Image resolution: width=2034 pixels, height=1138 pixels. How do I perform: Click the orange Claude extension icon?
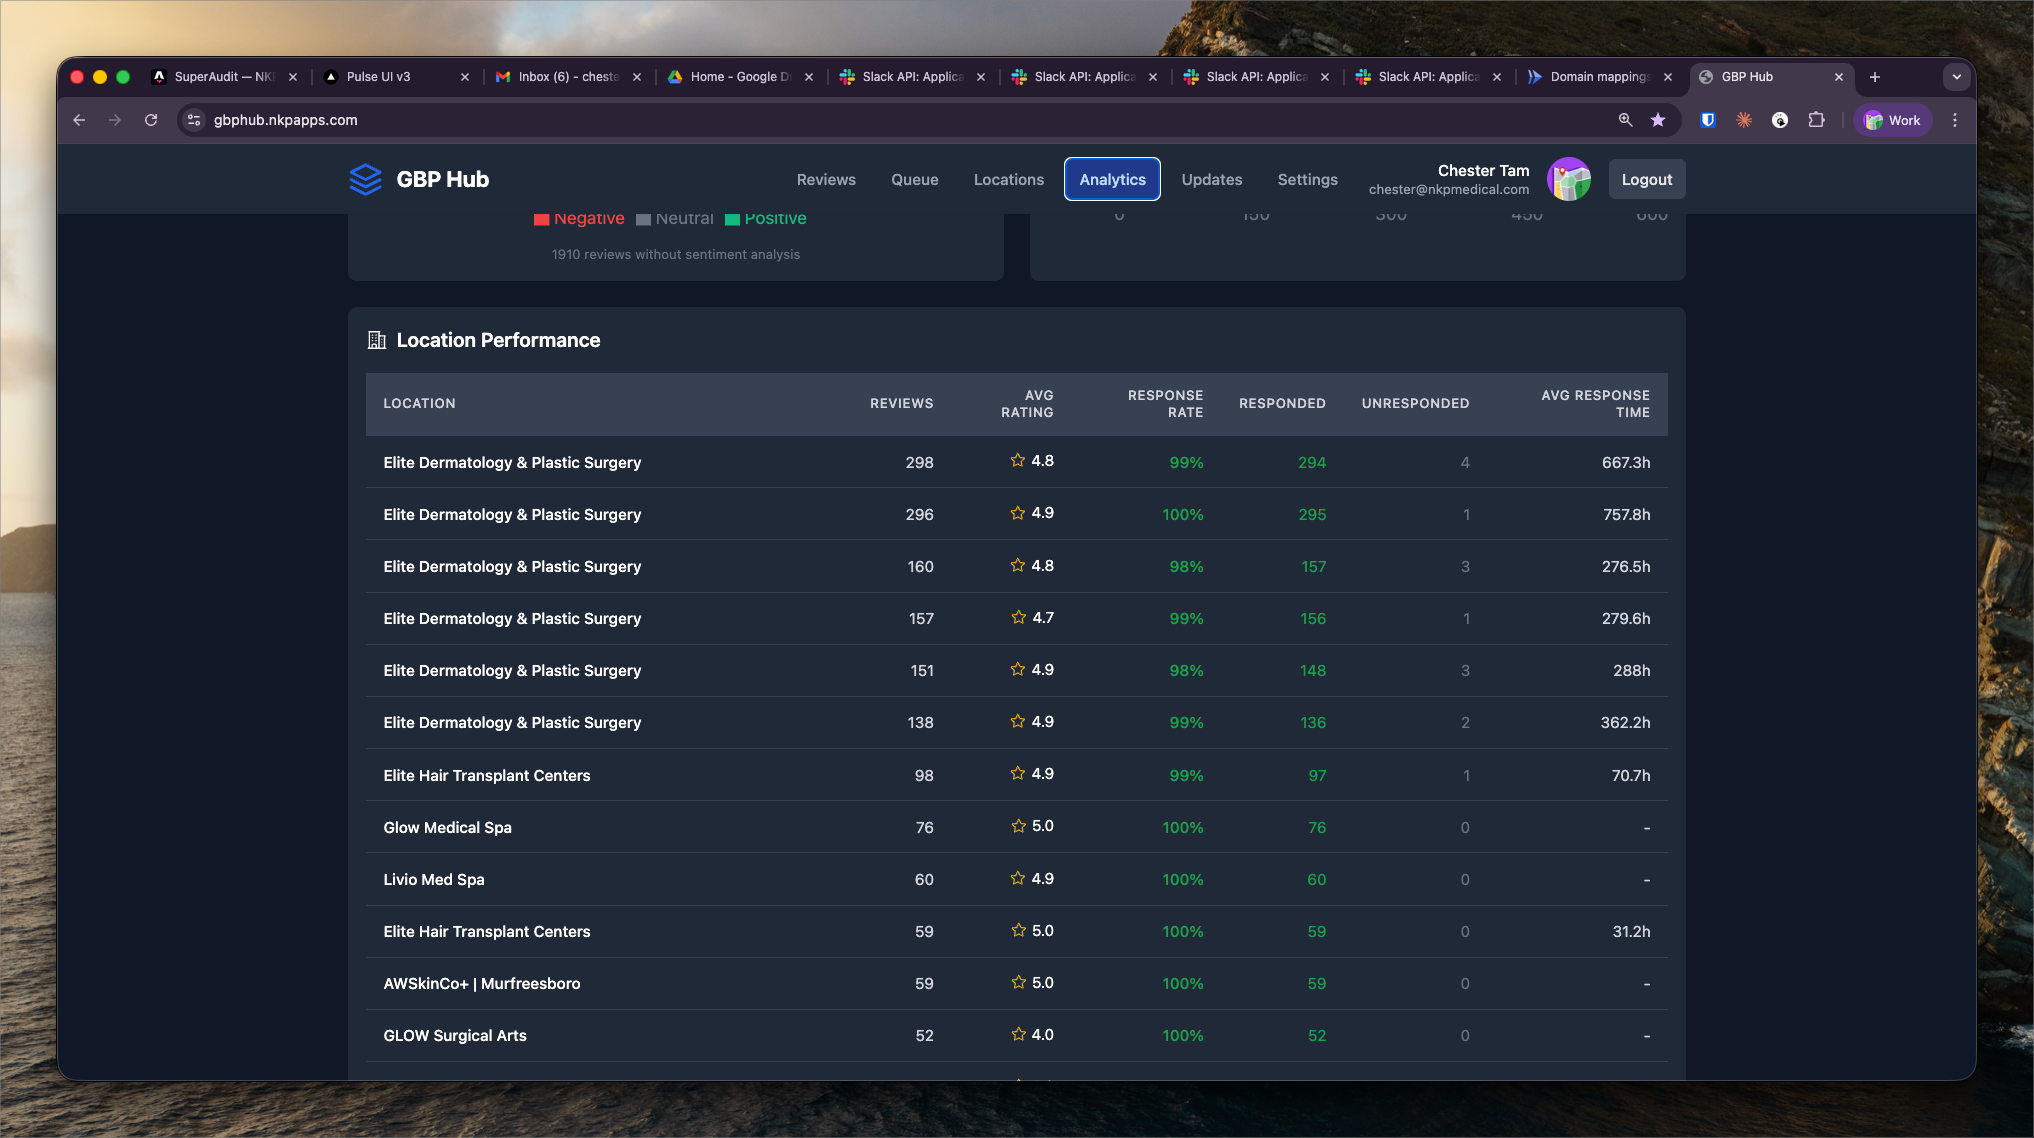tap(1744, 120)
